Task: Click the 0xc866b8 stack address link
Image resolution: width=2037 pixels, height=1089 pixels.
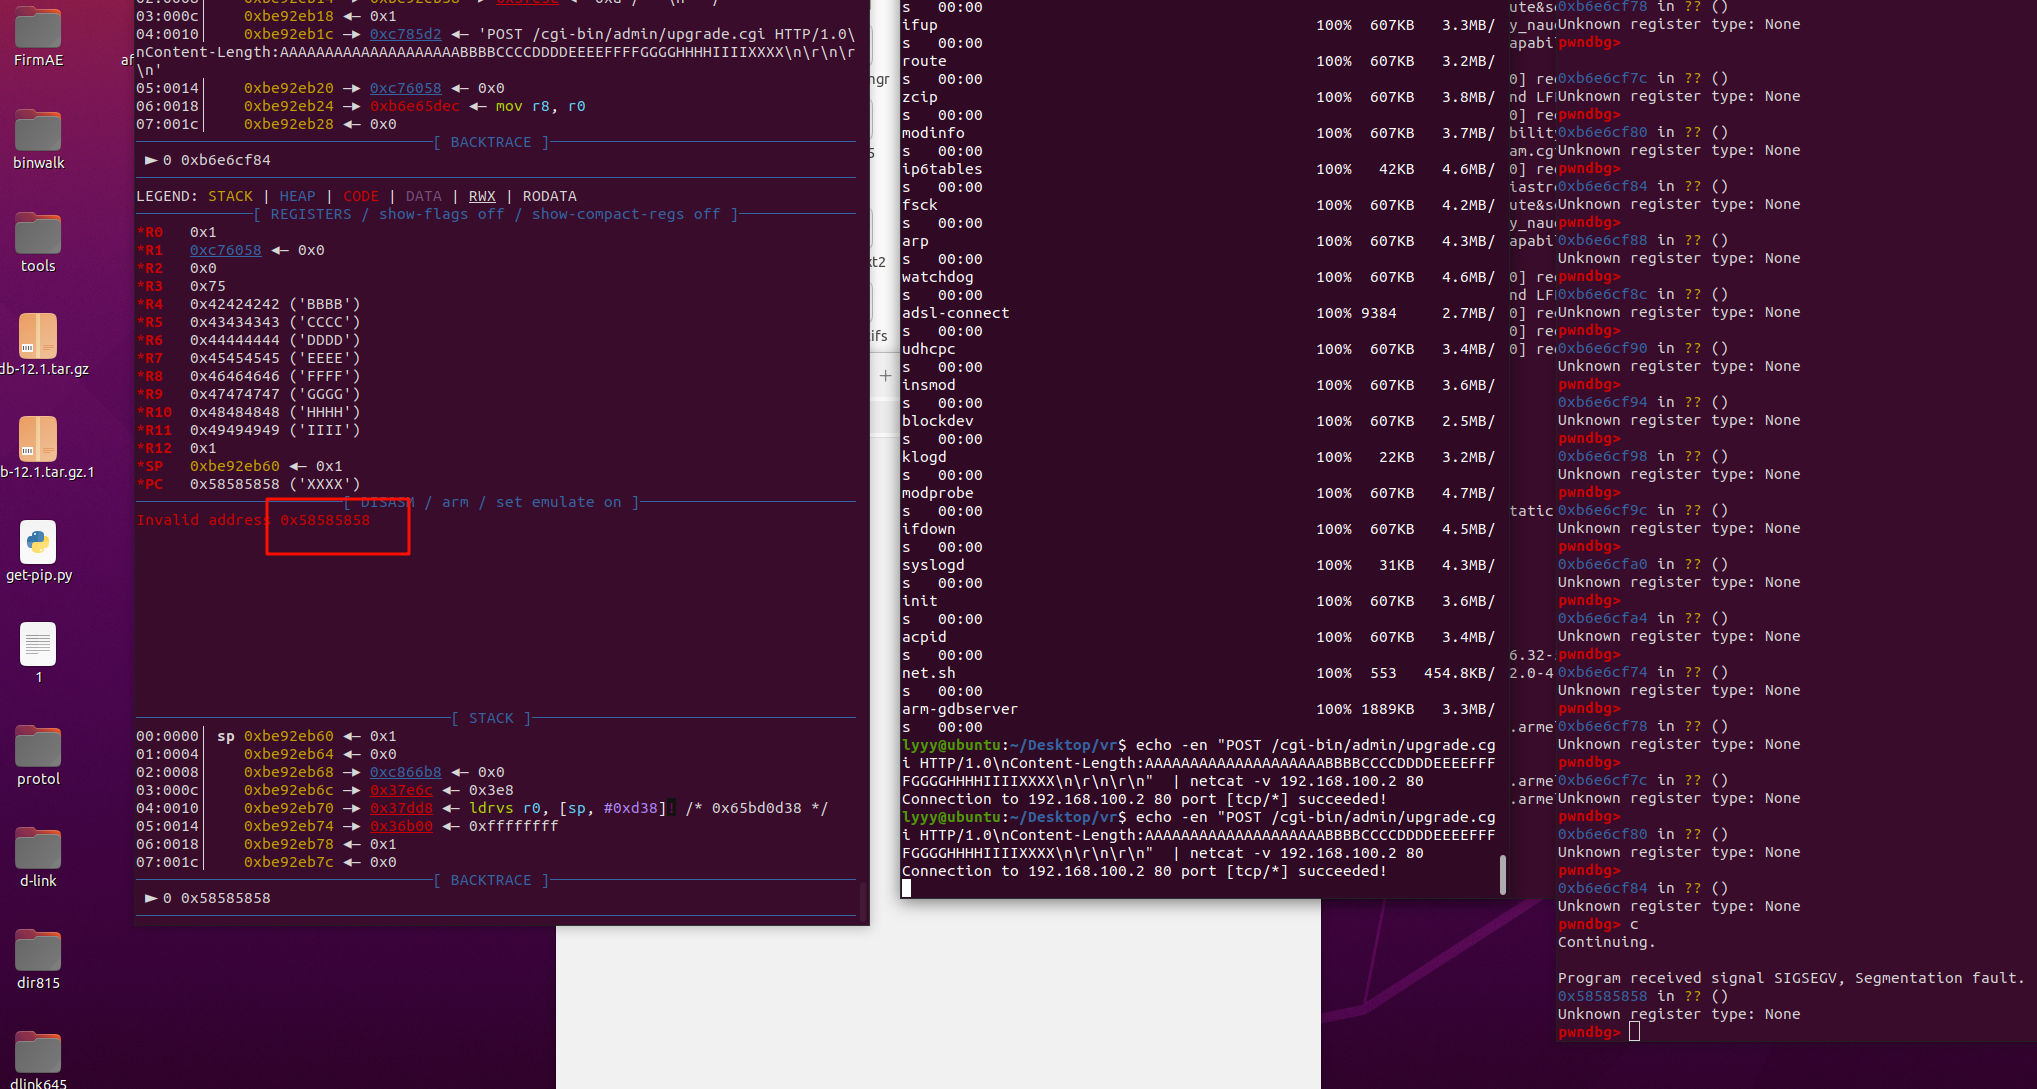Action: coord(405,772)
